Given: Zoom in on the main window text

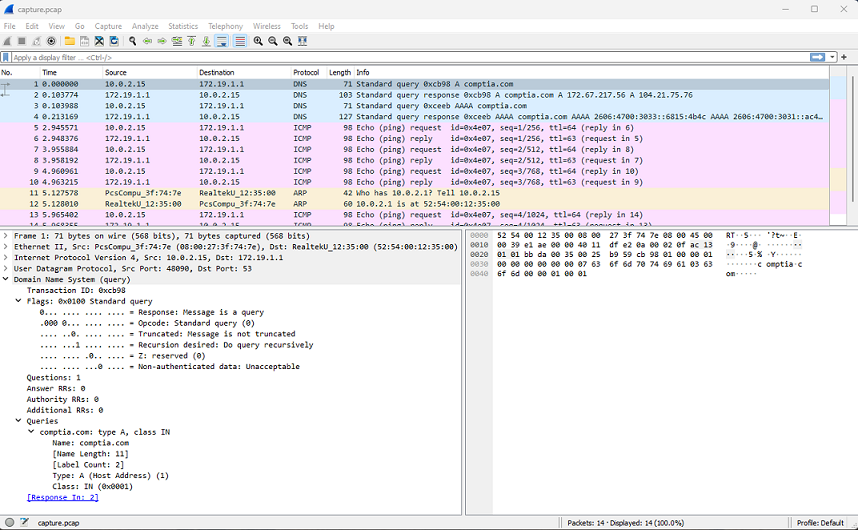Looking at the screenshot, I should point(258,41).
